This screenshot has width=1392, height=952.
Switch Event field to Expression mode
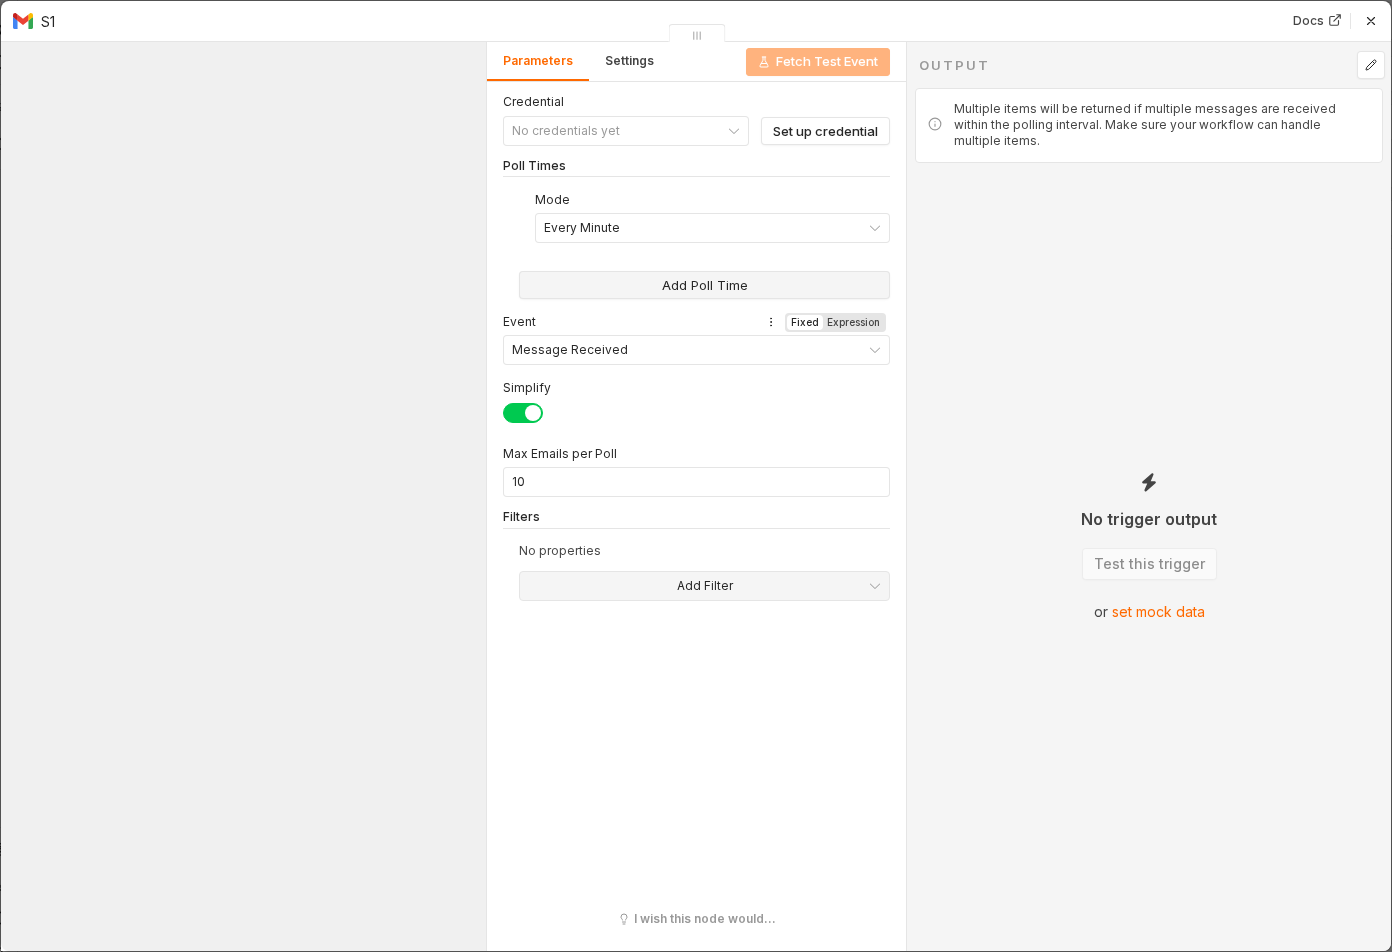point(853,322)
